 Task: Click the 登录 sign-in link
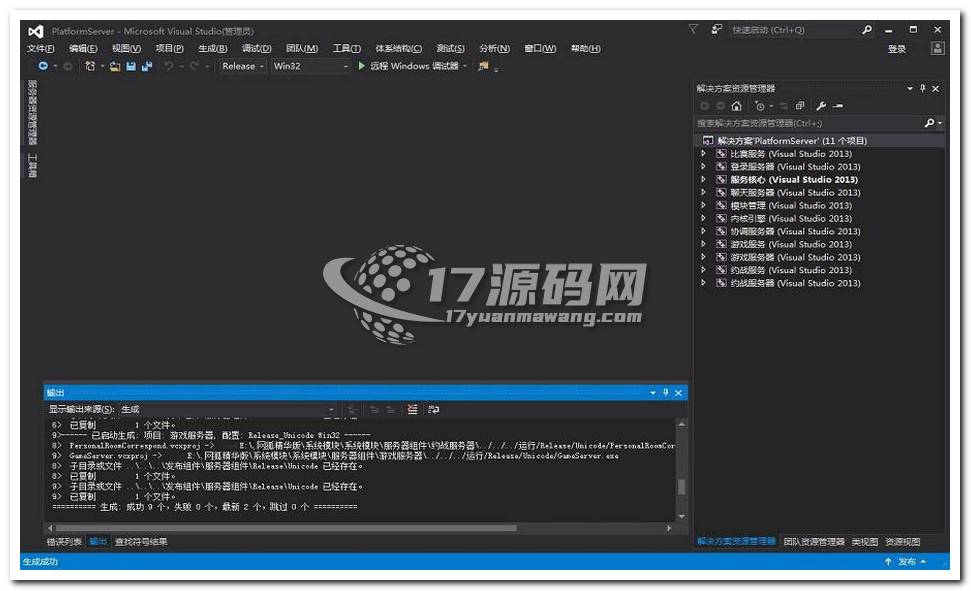pyautogui.click(x=896, y=49)
